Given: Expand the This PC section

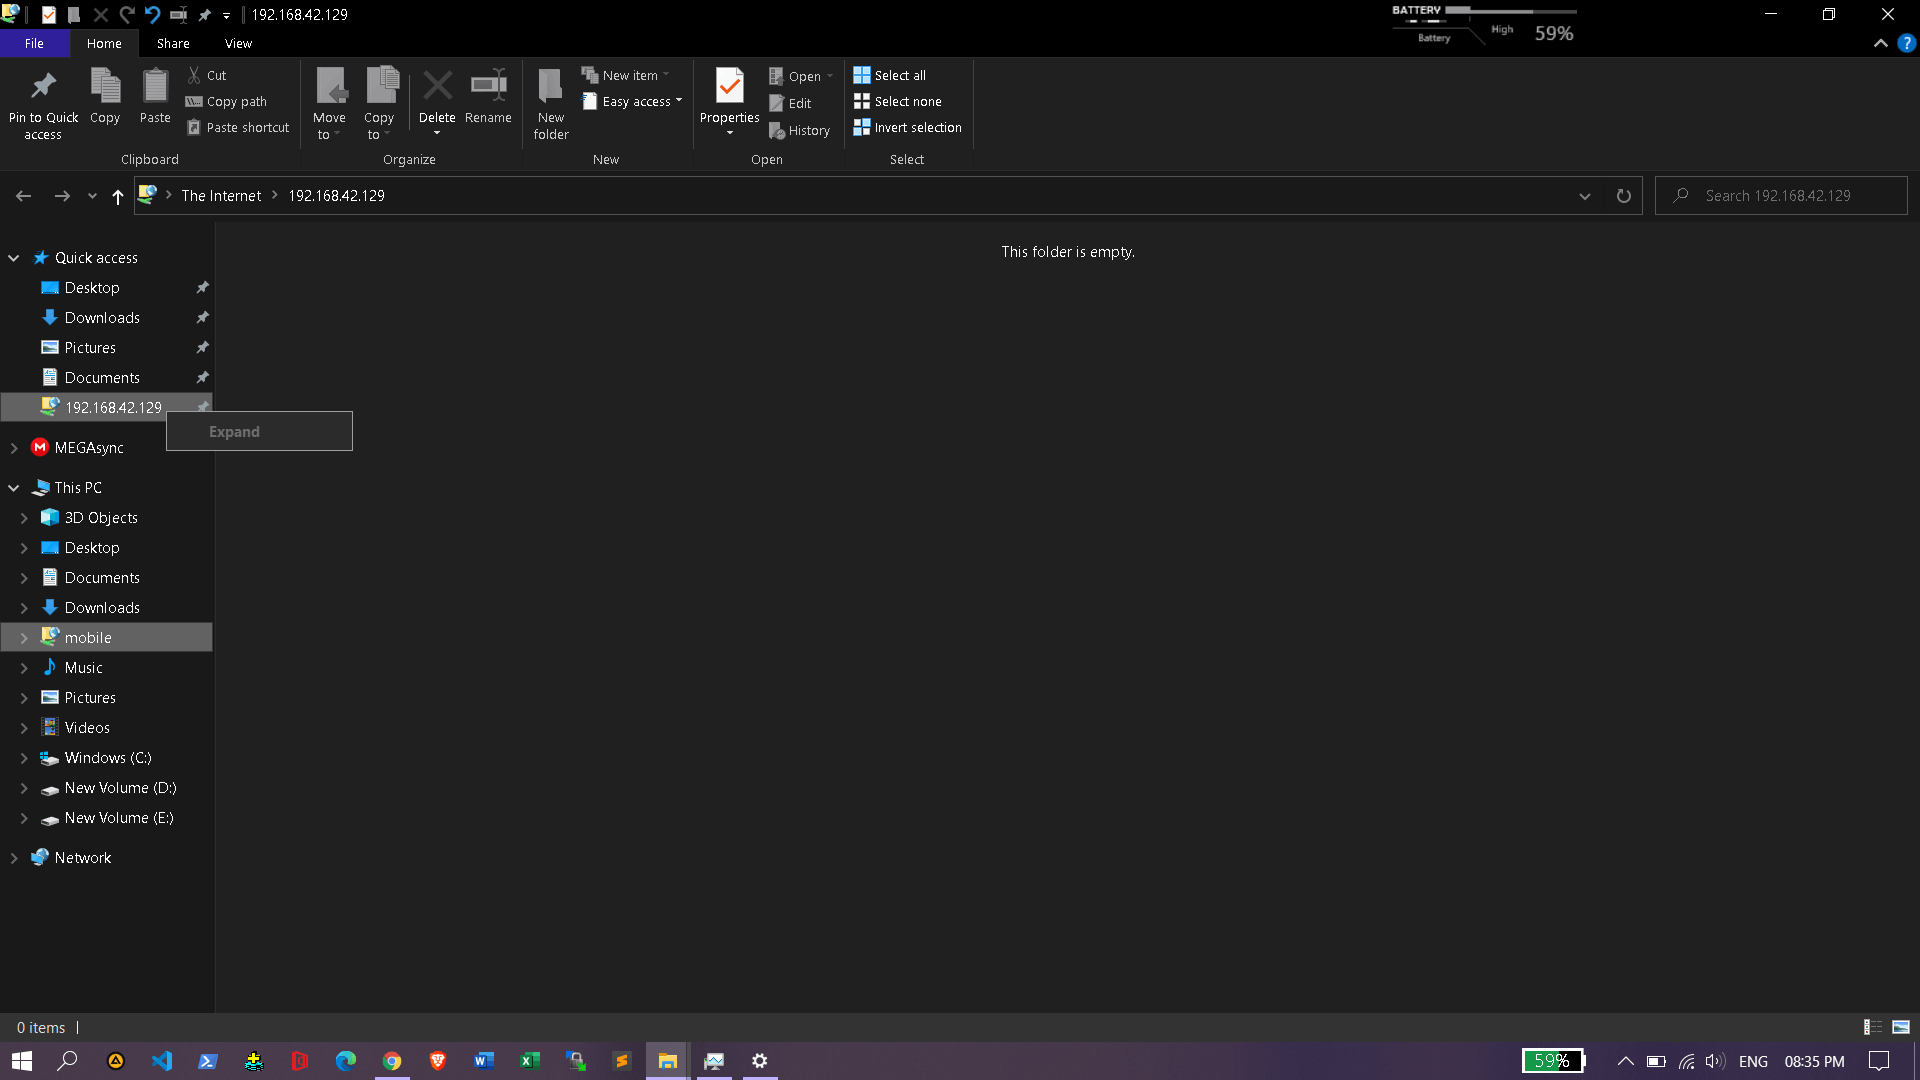Looking at the screenshot, I should (13, 487).
